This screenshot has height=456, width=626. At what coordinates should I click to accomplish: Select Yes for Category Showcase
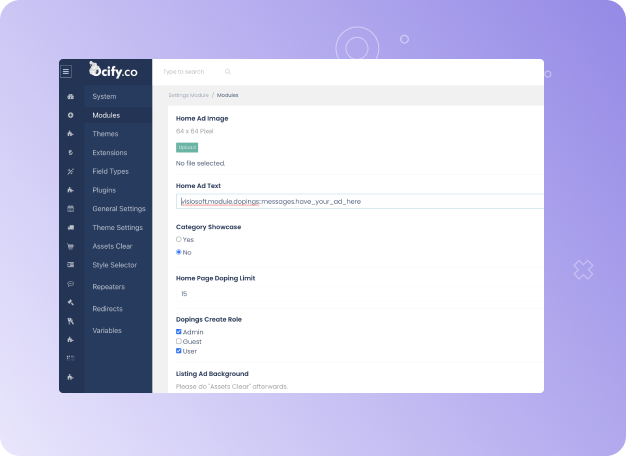[x=179, y=240]
